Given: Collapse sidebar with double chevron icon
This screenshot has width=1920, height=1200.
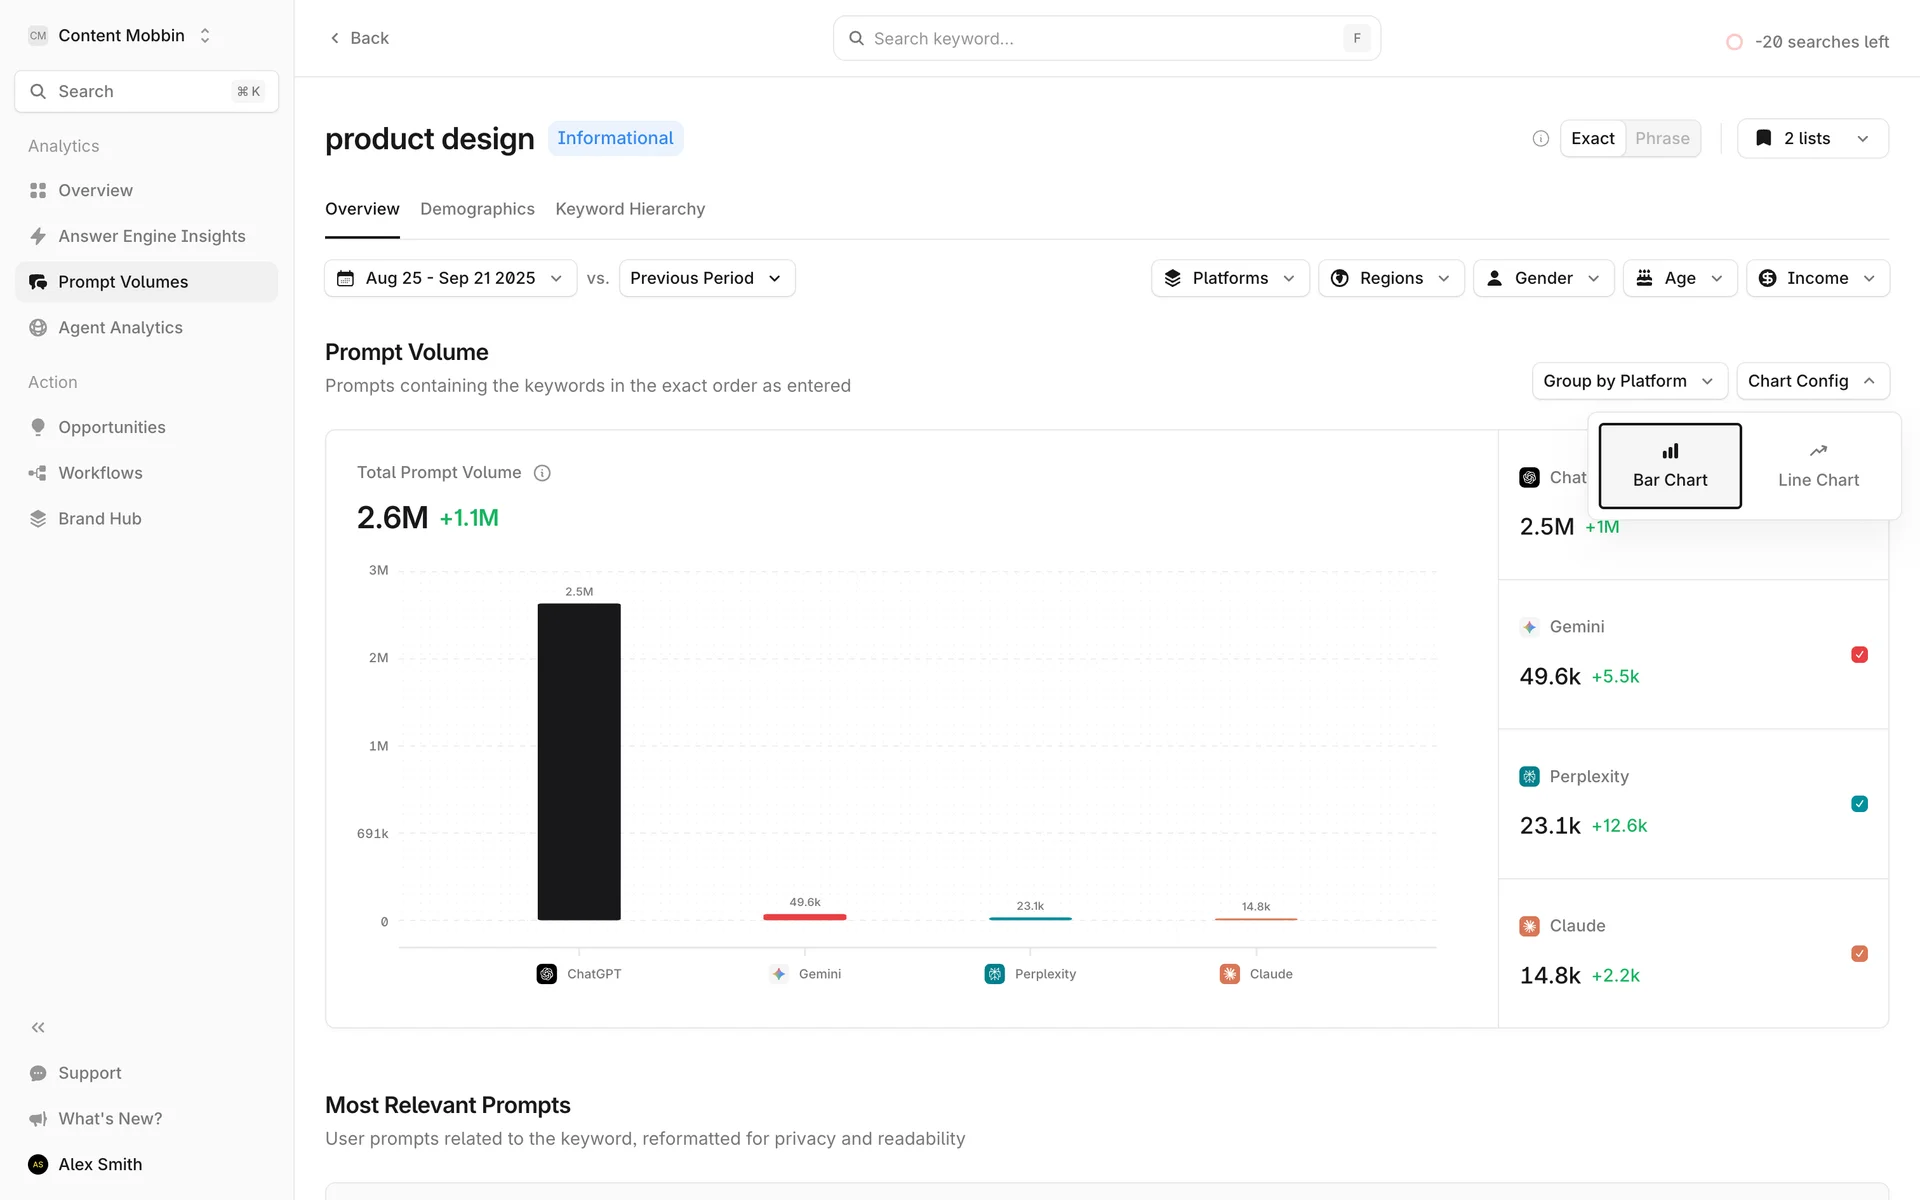Looking at the screenshot, I should coord(38,1027).
